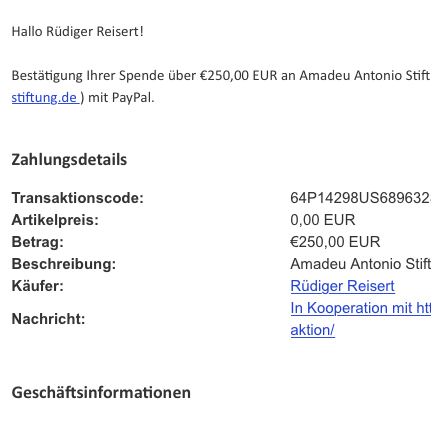This screenshot has height=421, width=431.
Task: Click the Transaktionscode label
Action: pyautogui.click(x=78, y=198)
